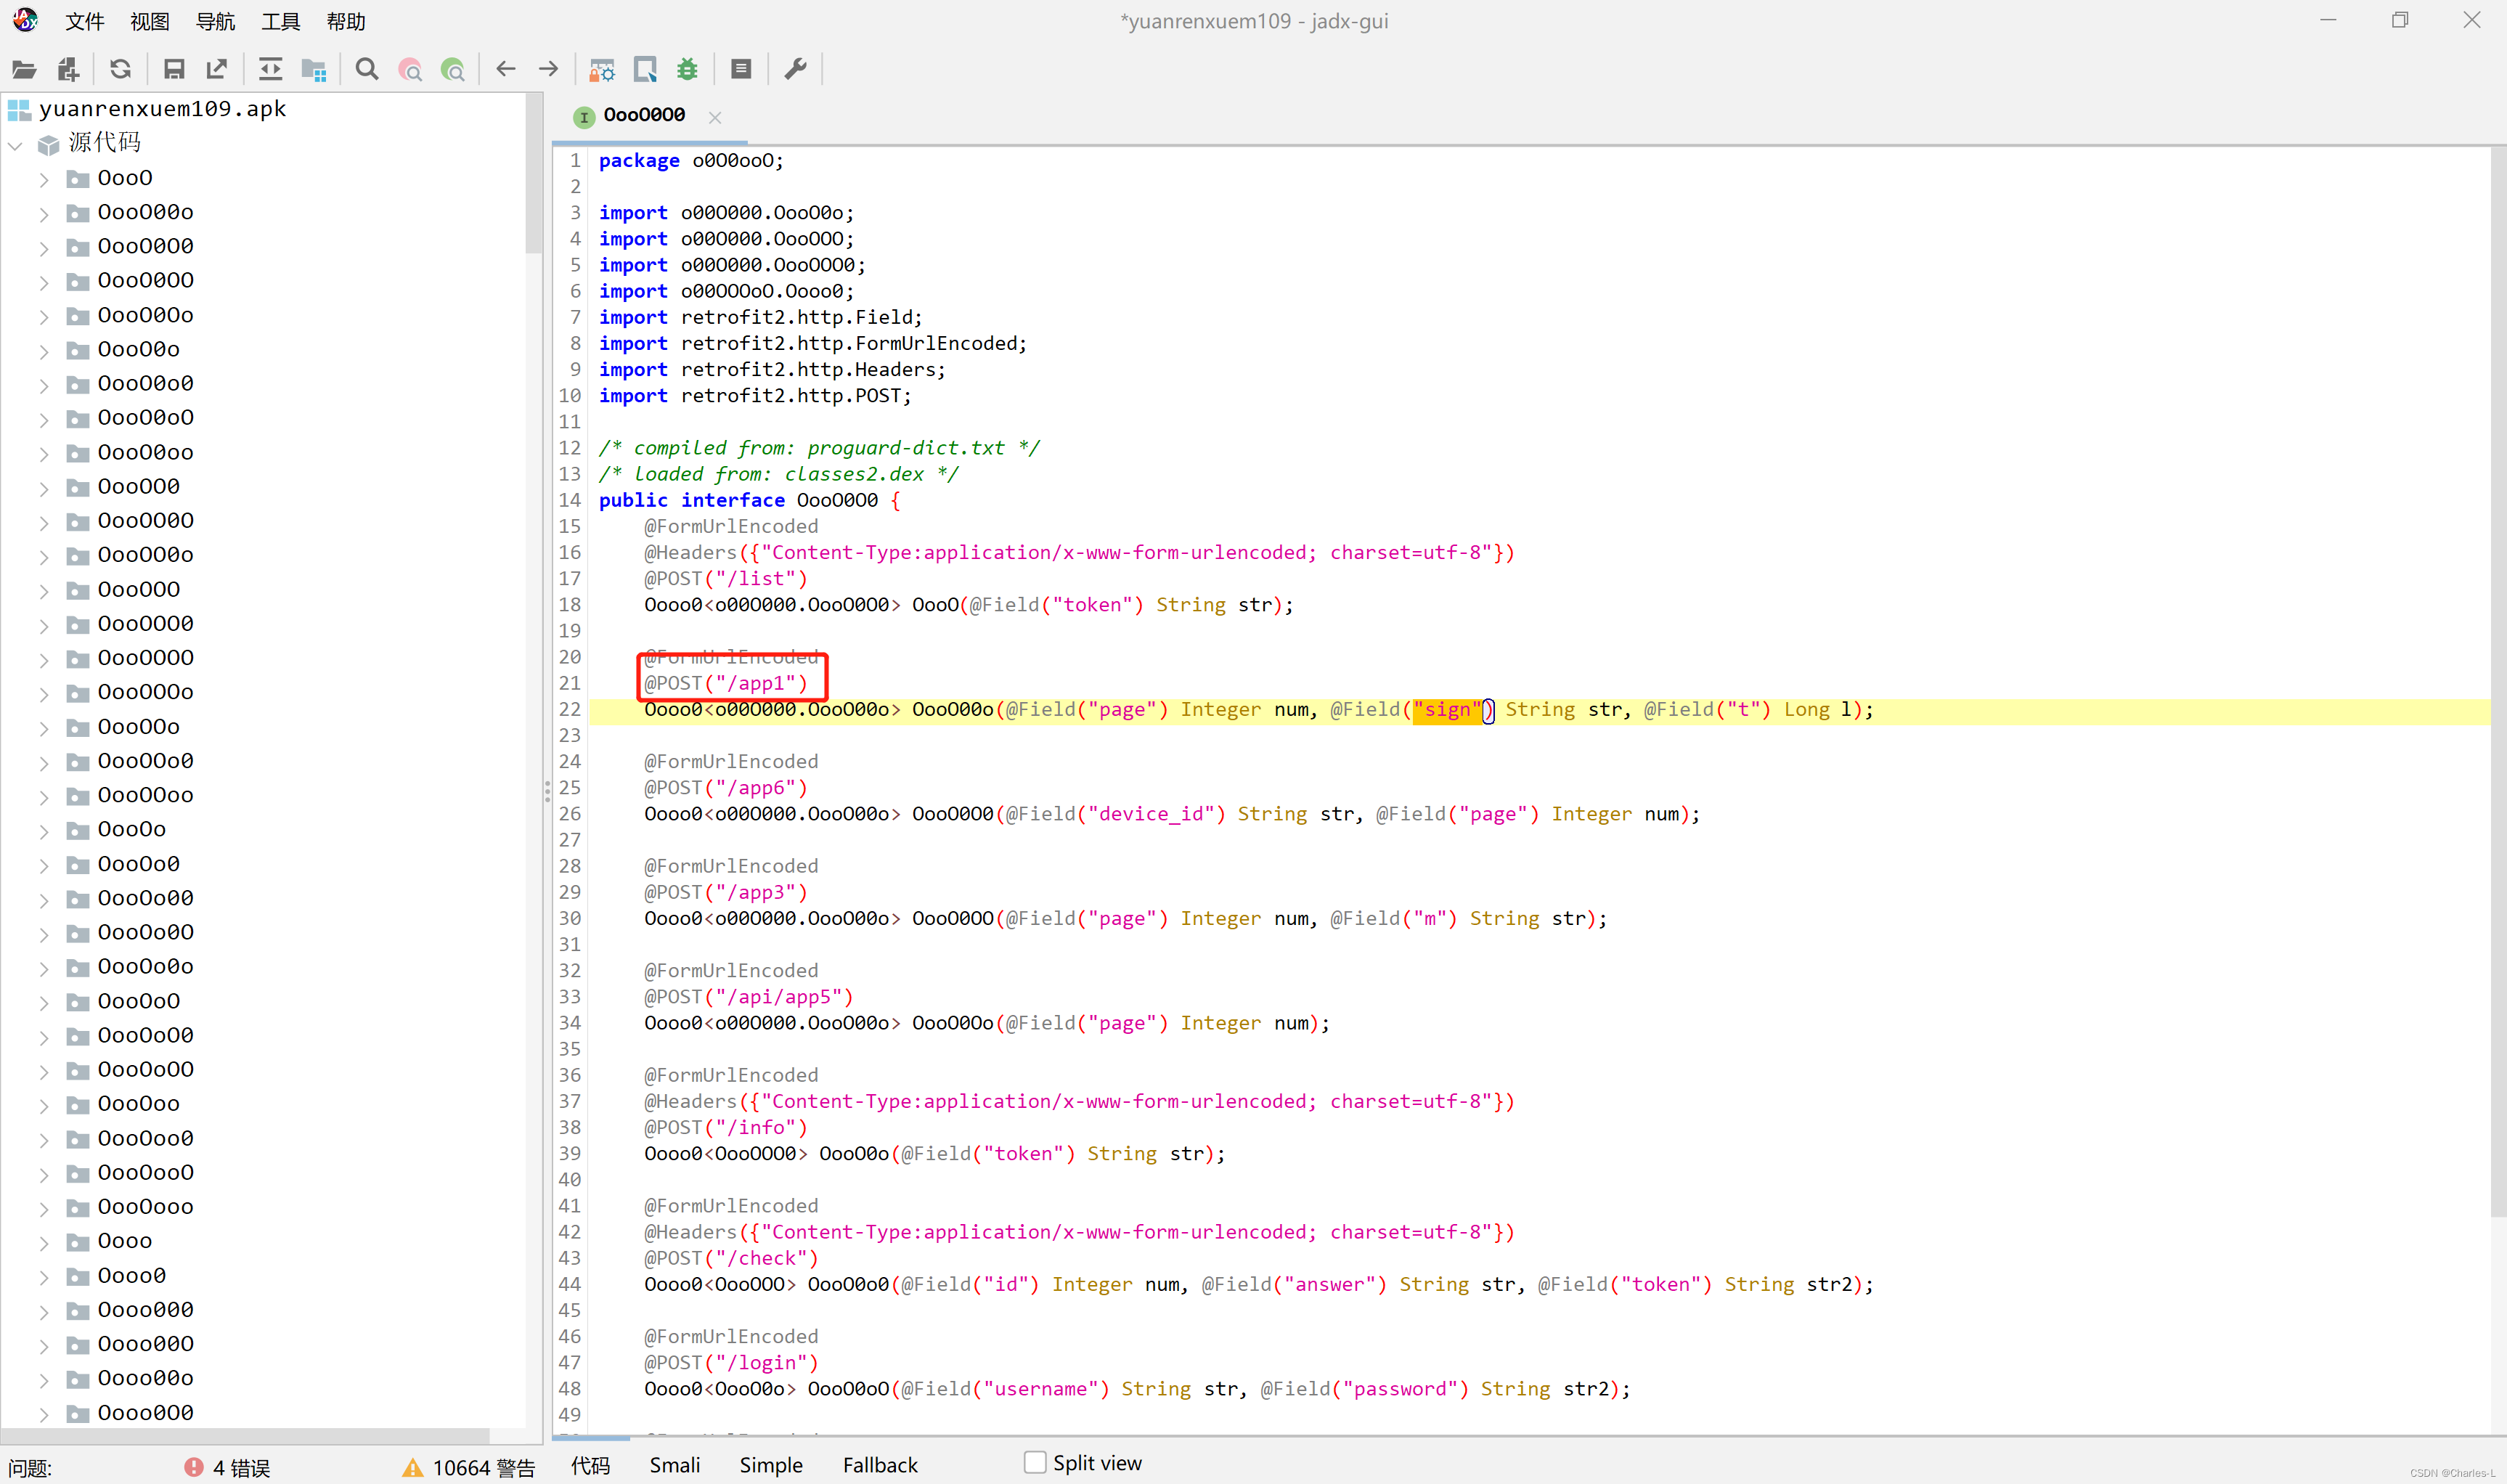Open preferences with the wrench icon
2507x1484 pixels.
(x=795, y=69)
